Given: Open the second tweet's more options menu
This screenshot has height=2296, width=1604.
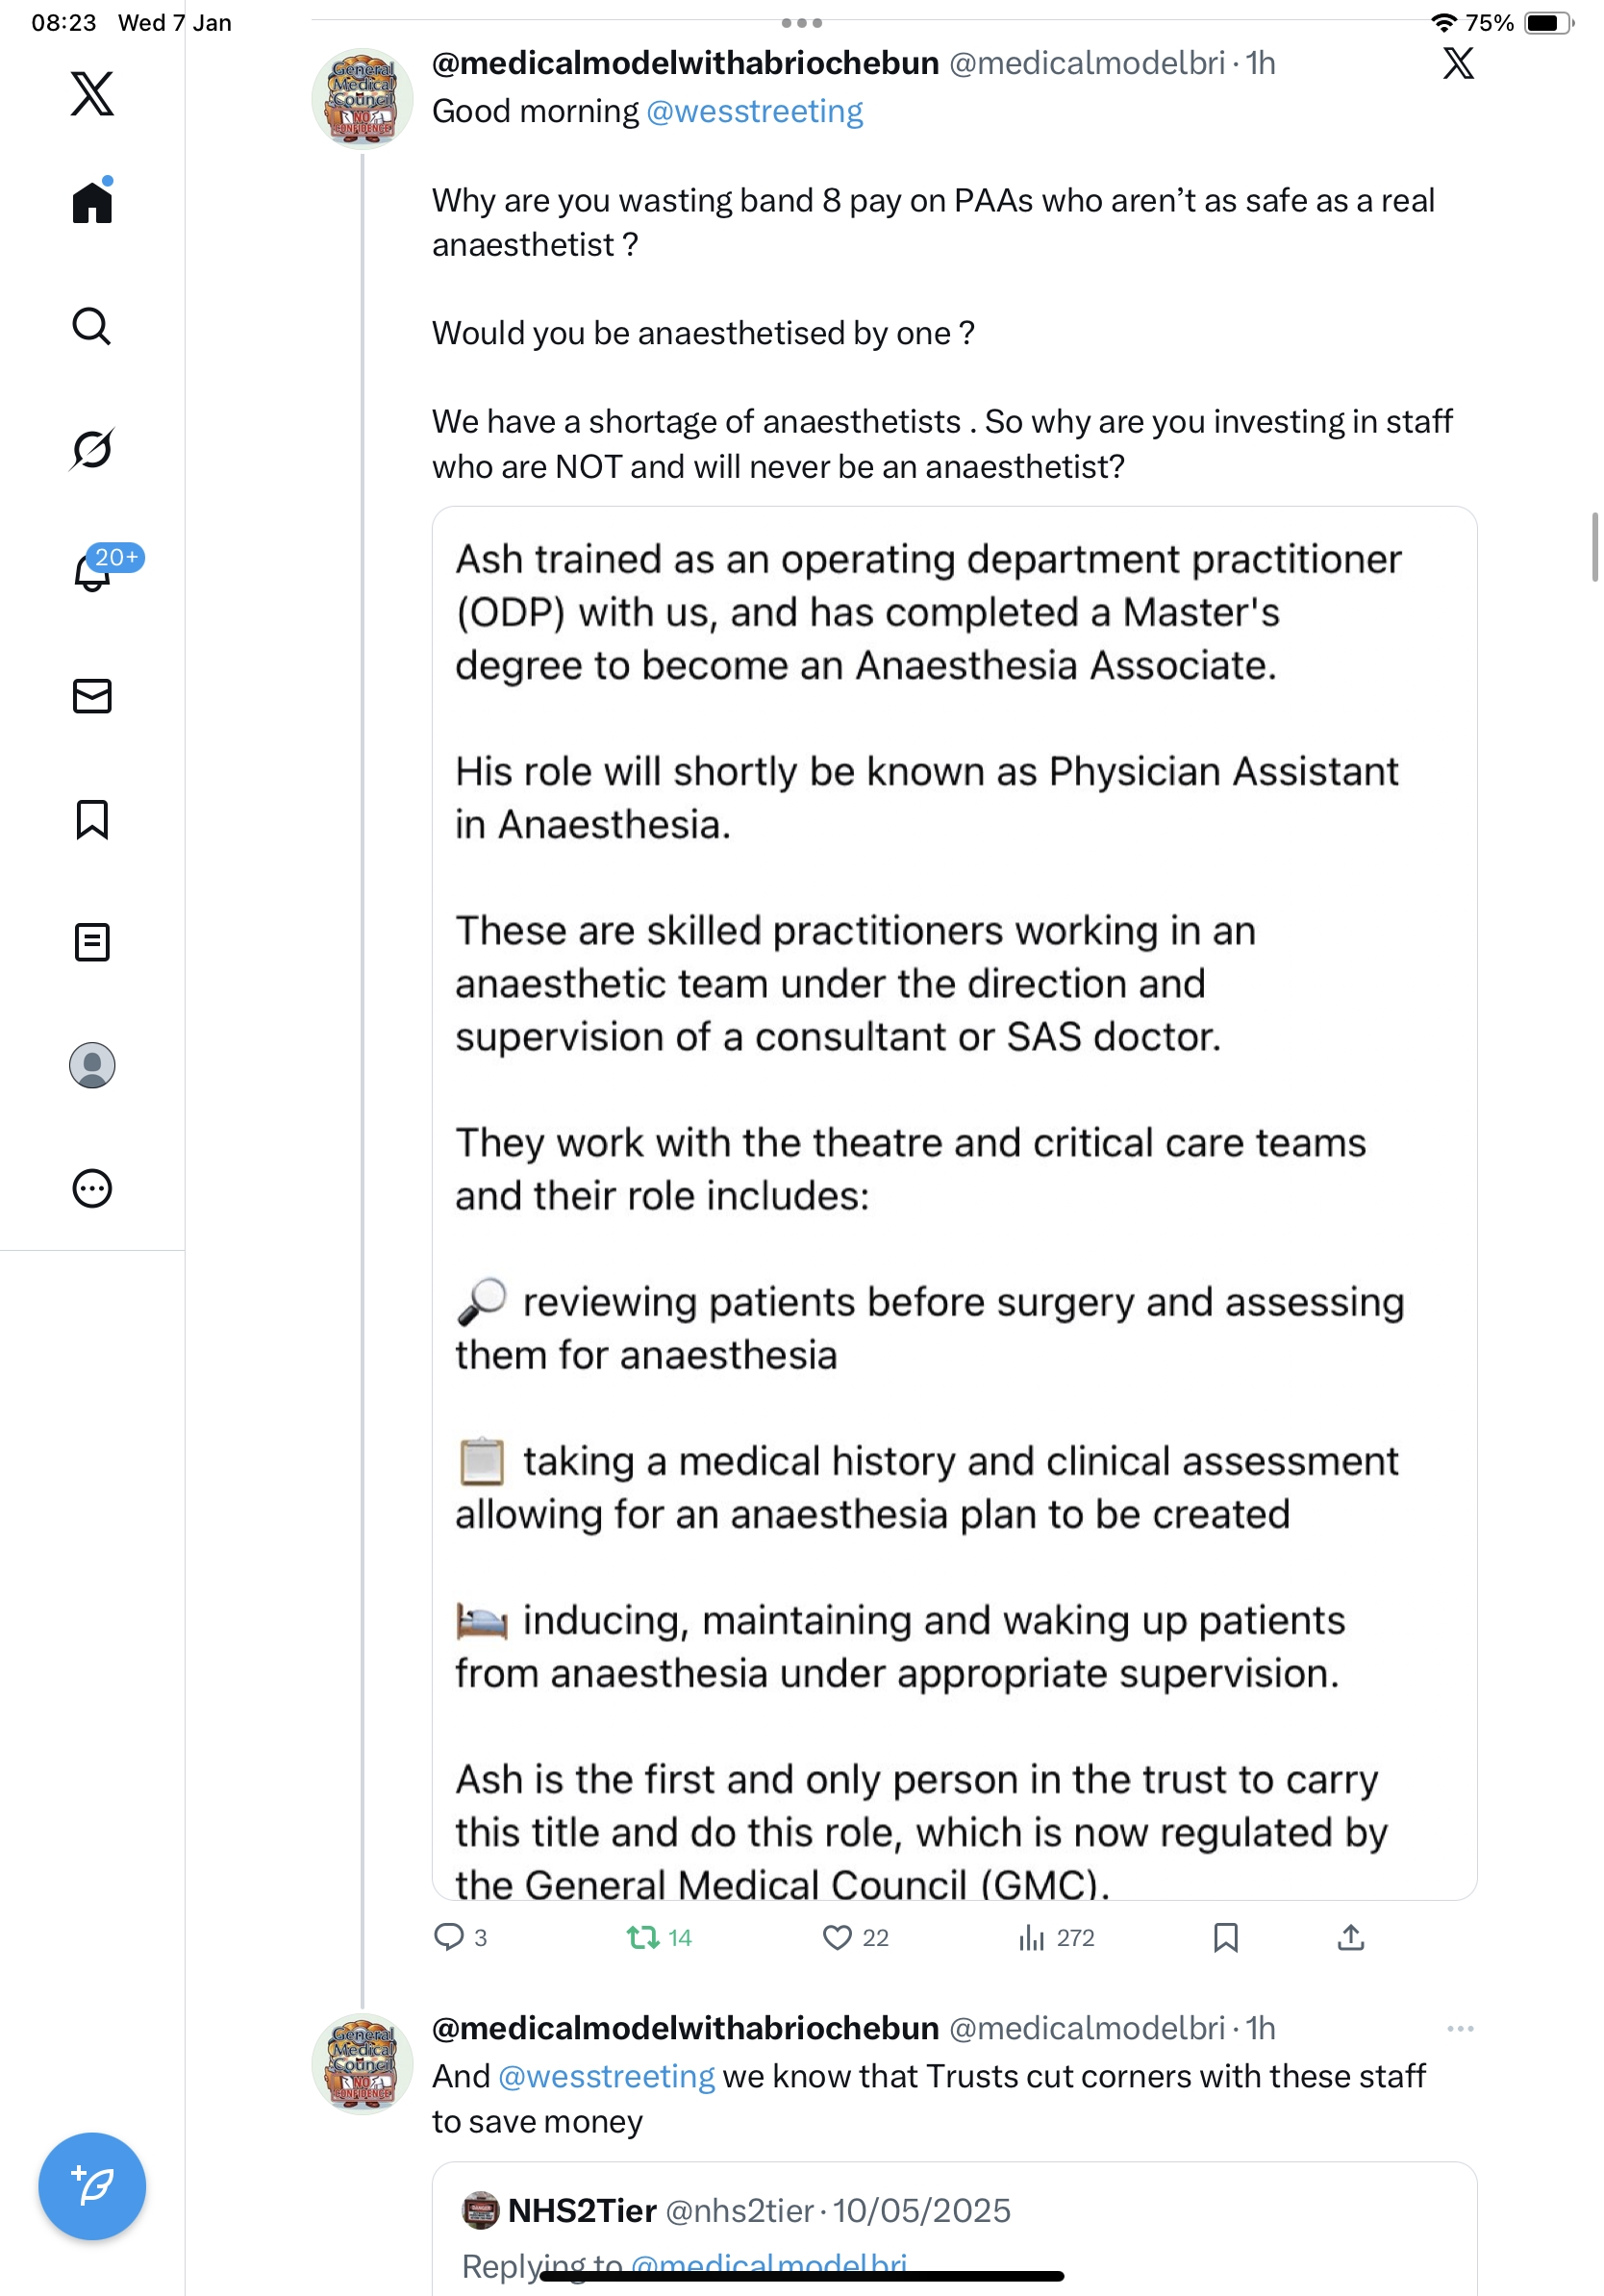Looking at the screenshot, I should (1460, 2028).
